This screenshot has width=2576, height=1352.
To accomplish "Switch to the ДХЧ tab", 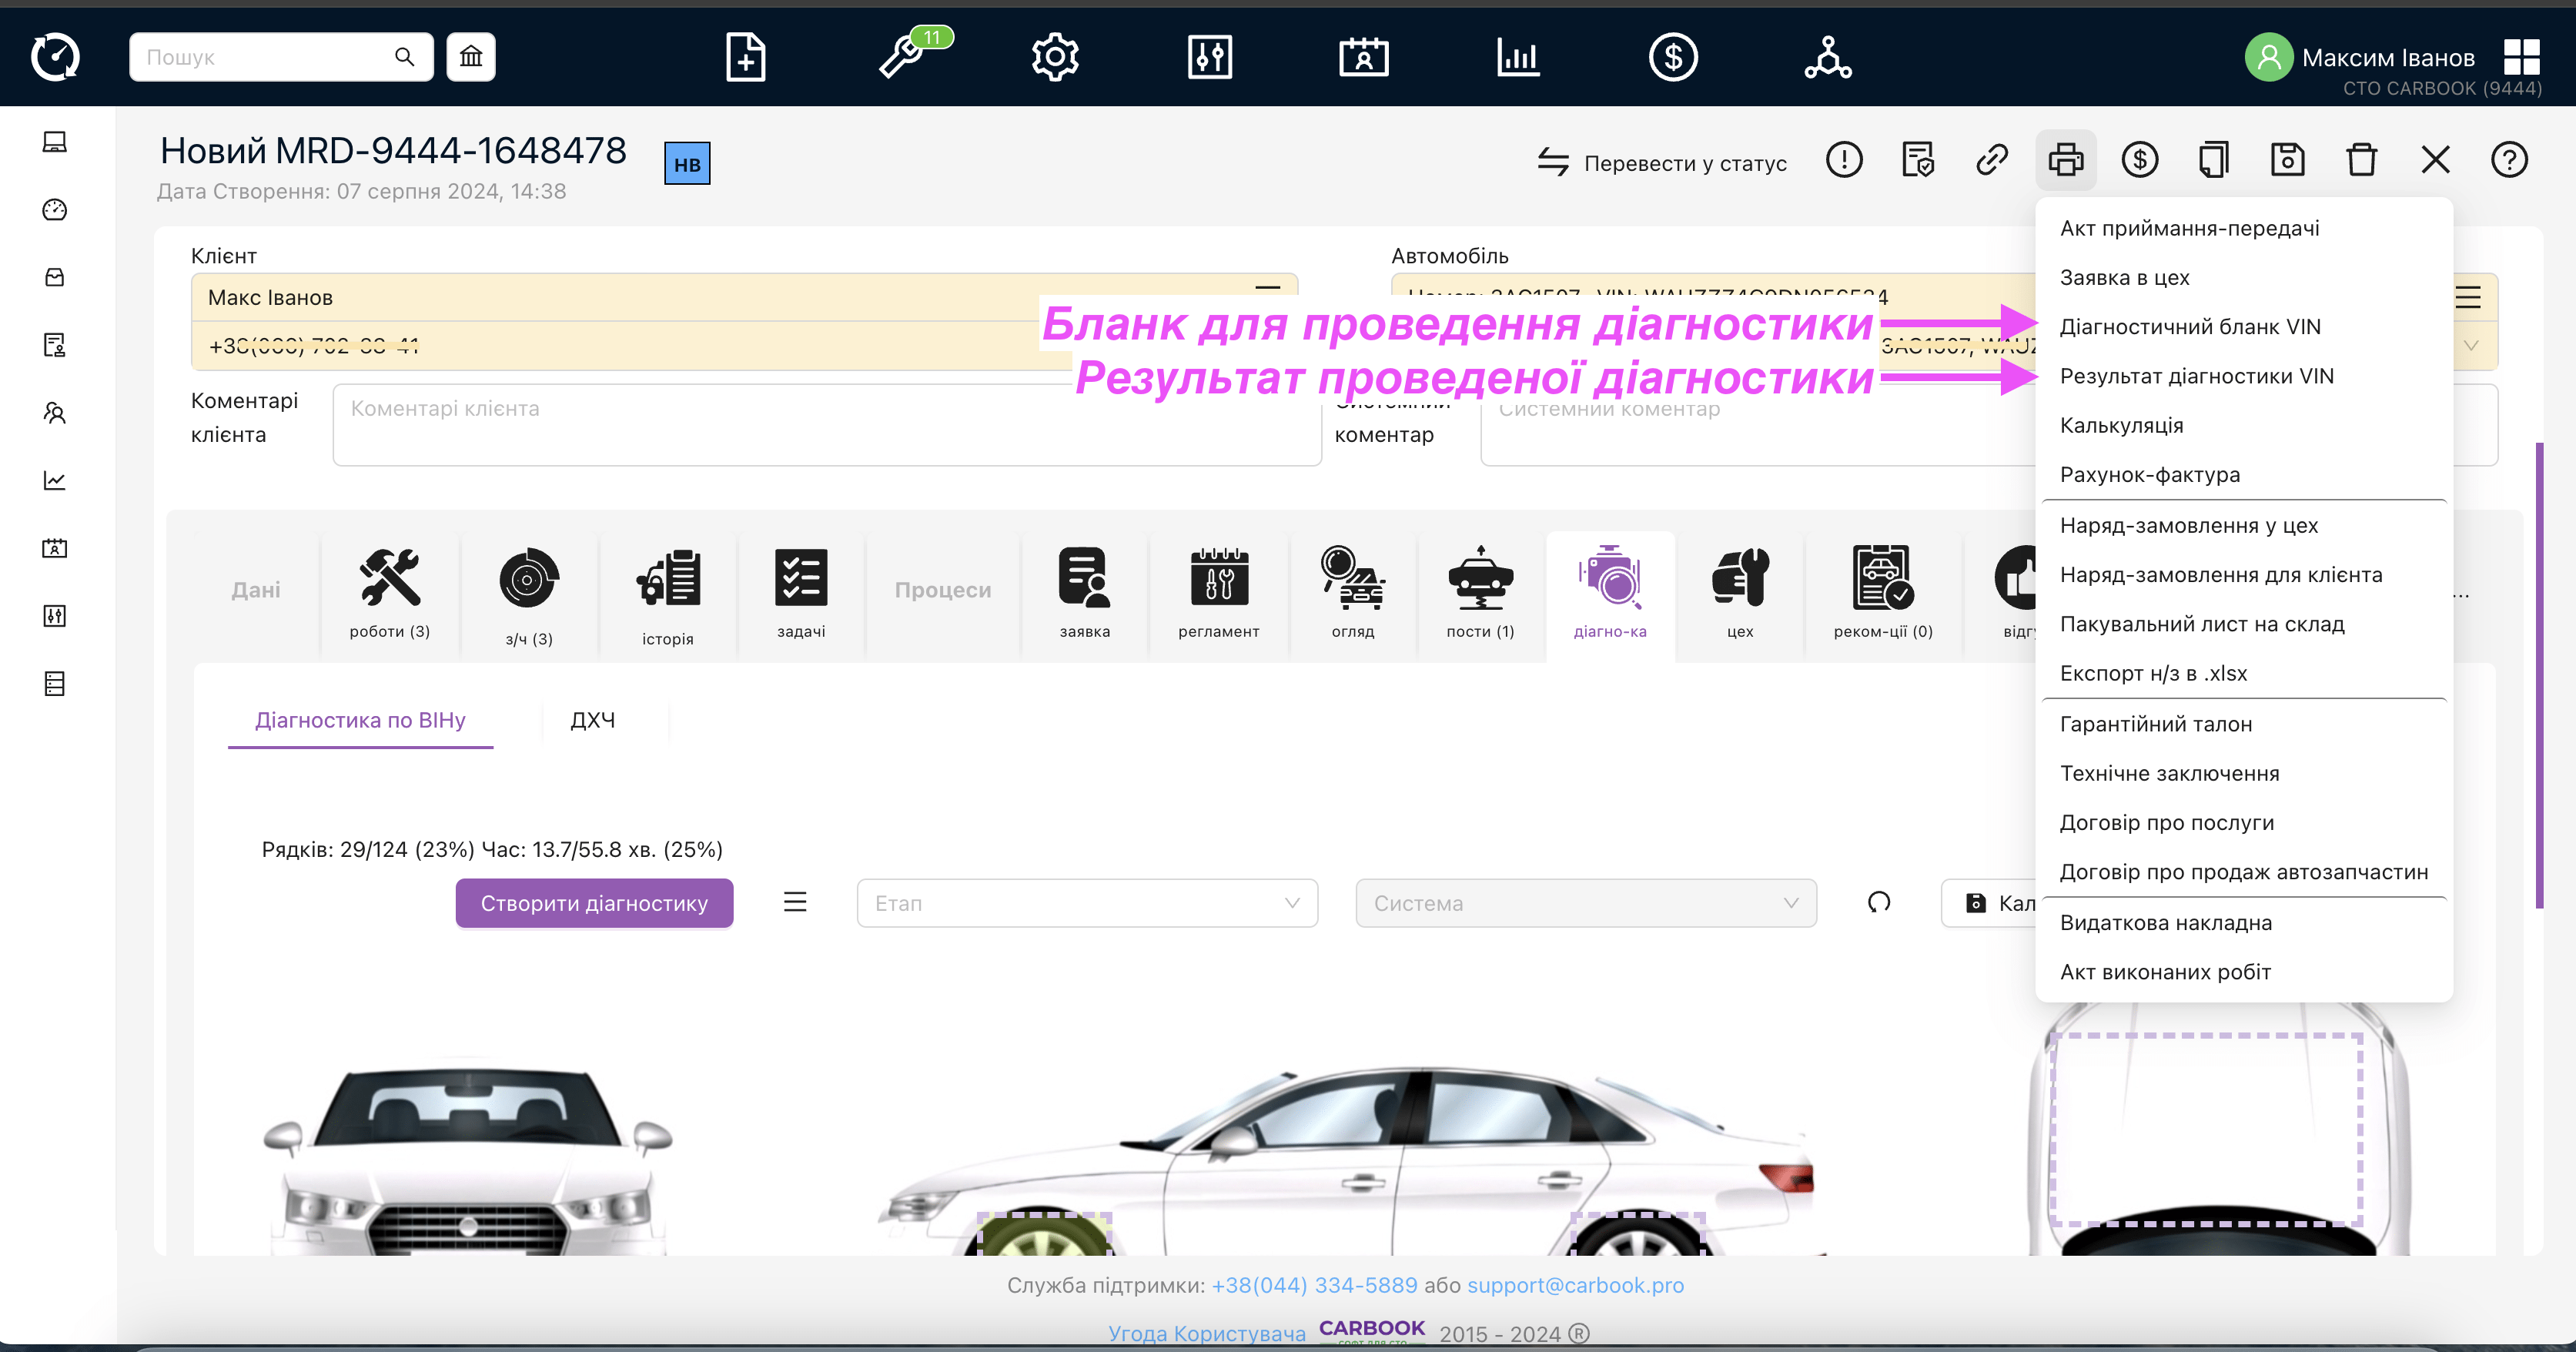I will 593,720.
